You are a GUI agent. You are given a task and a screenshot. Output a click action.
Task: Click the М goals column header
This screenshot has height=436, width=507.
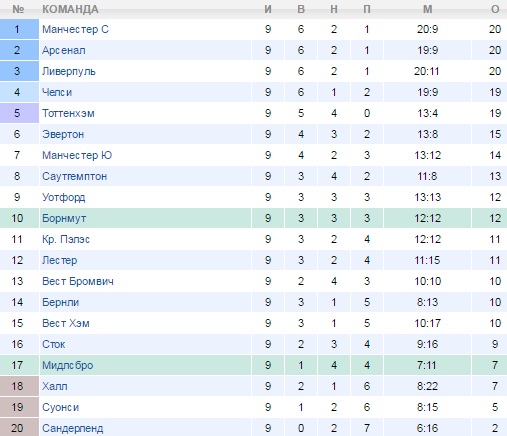coord(428,9)
